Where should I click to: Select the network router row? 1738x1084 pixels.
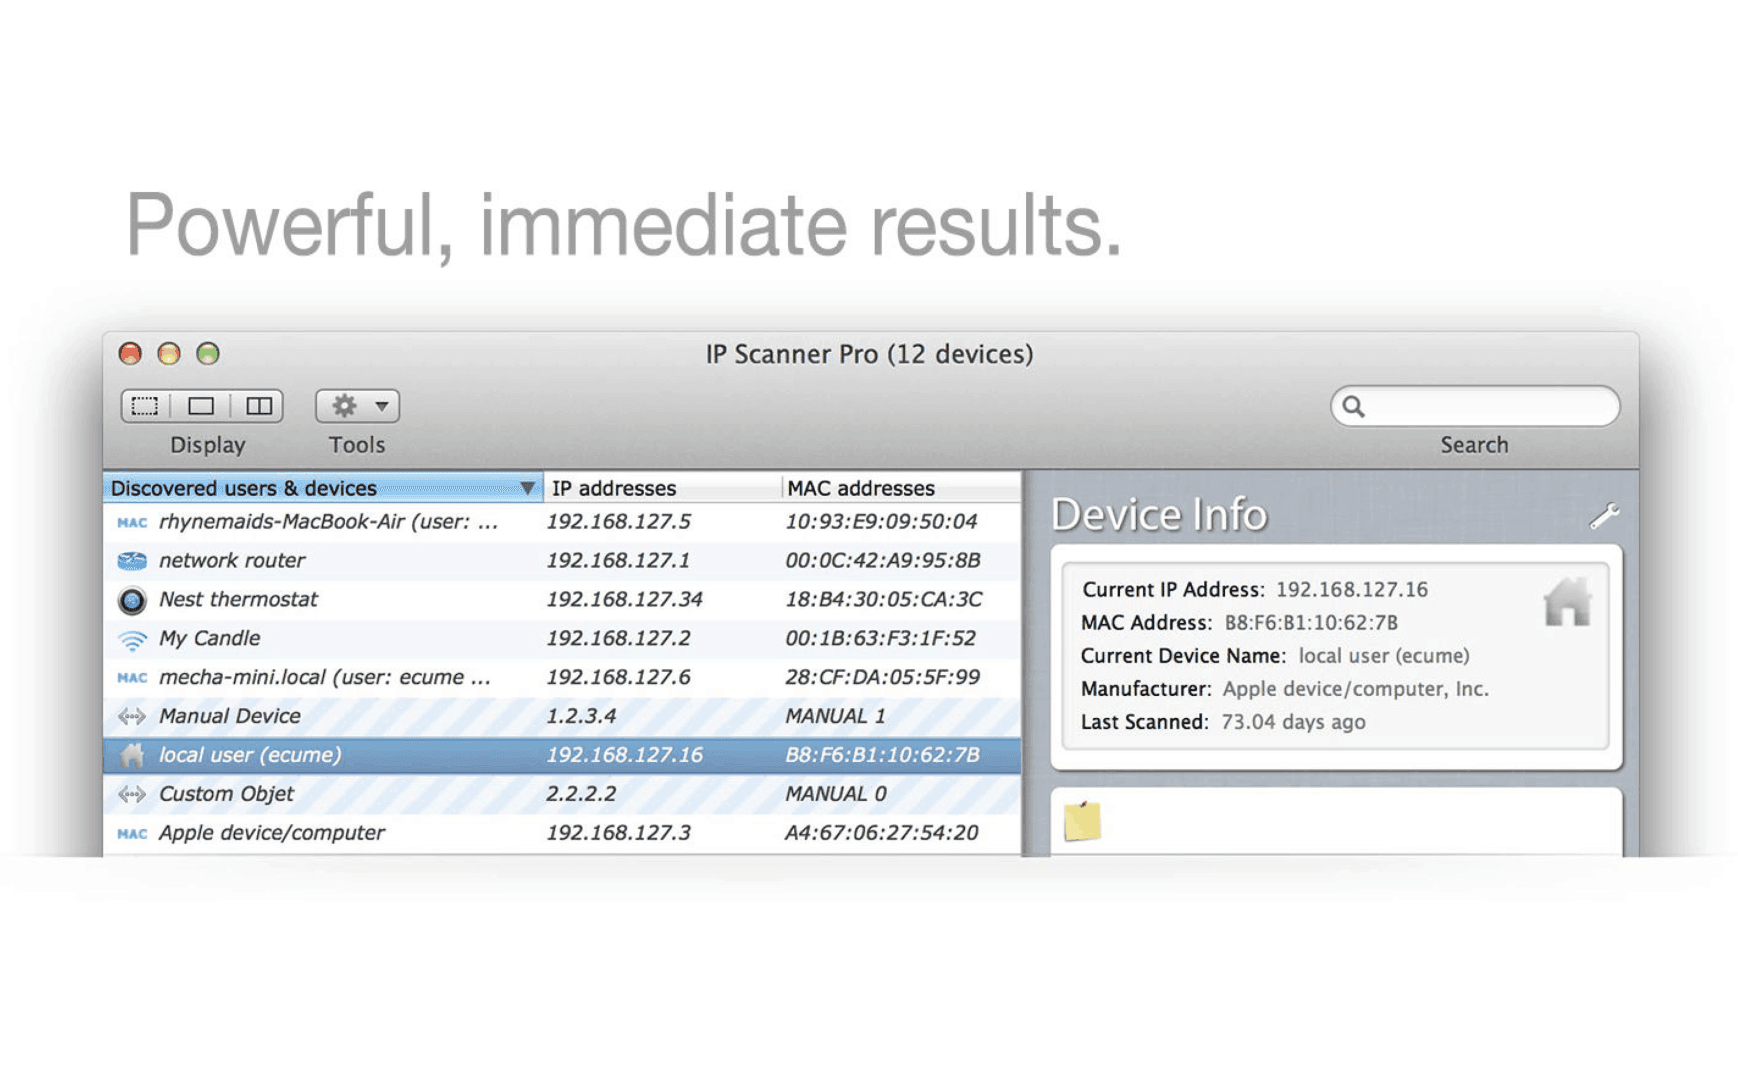(562, 561)
